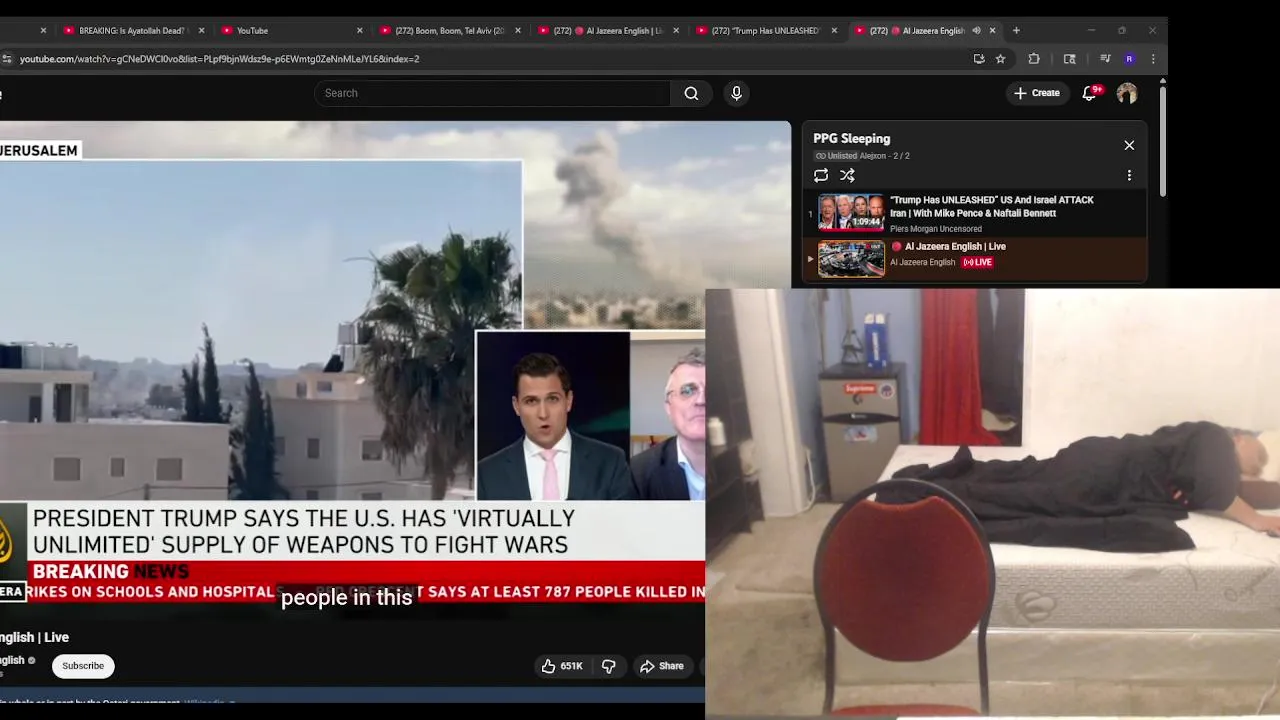Dislike the video

coord(608,666)
